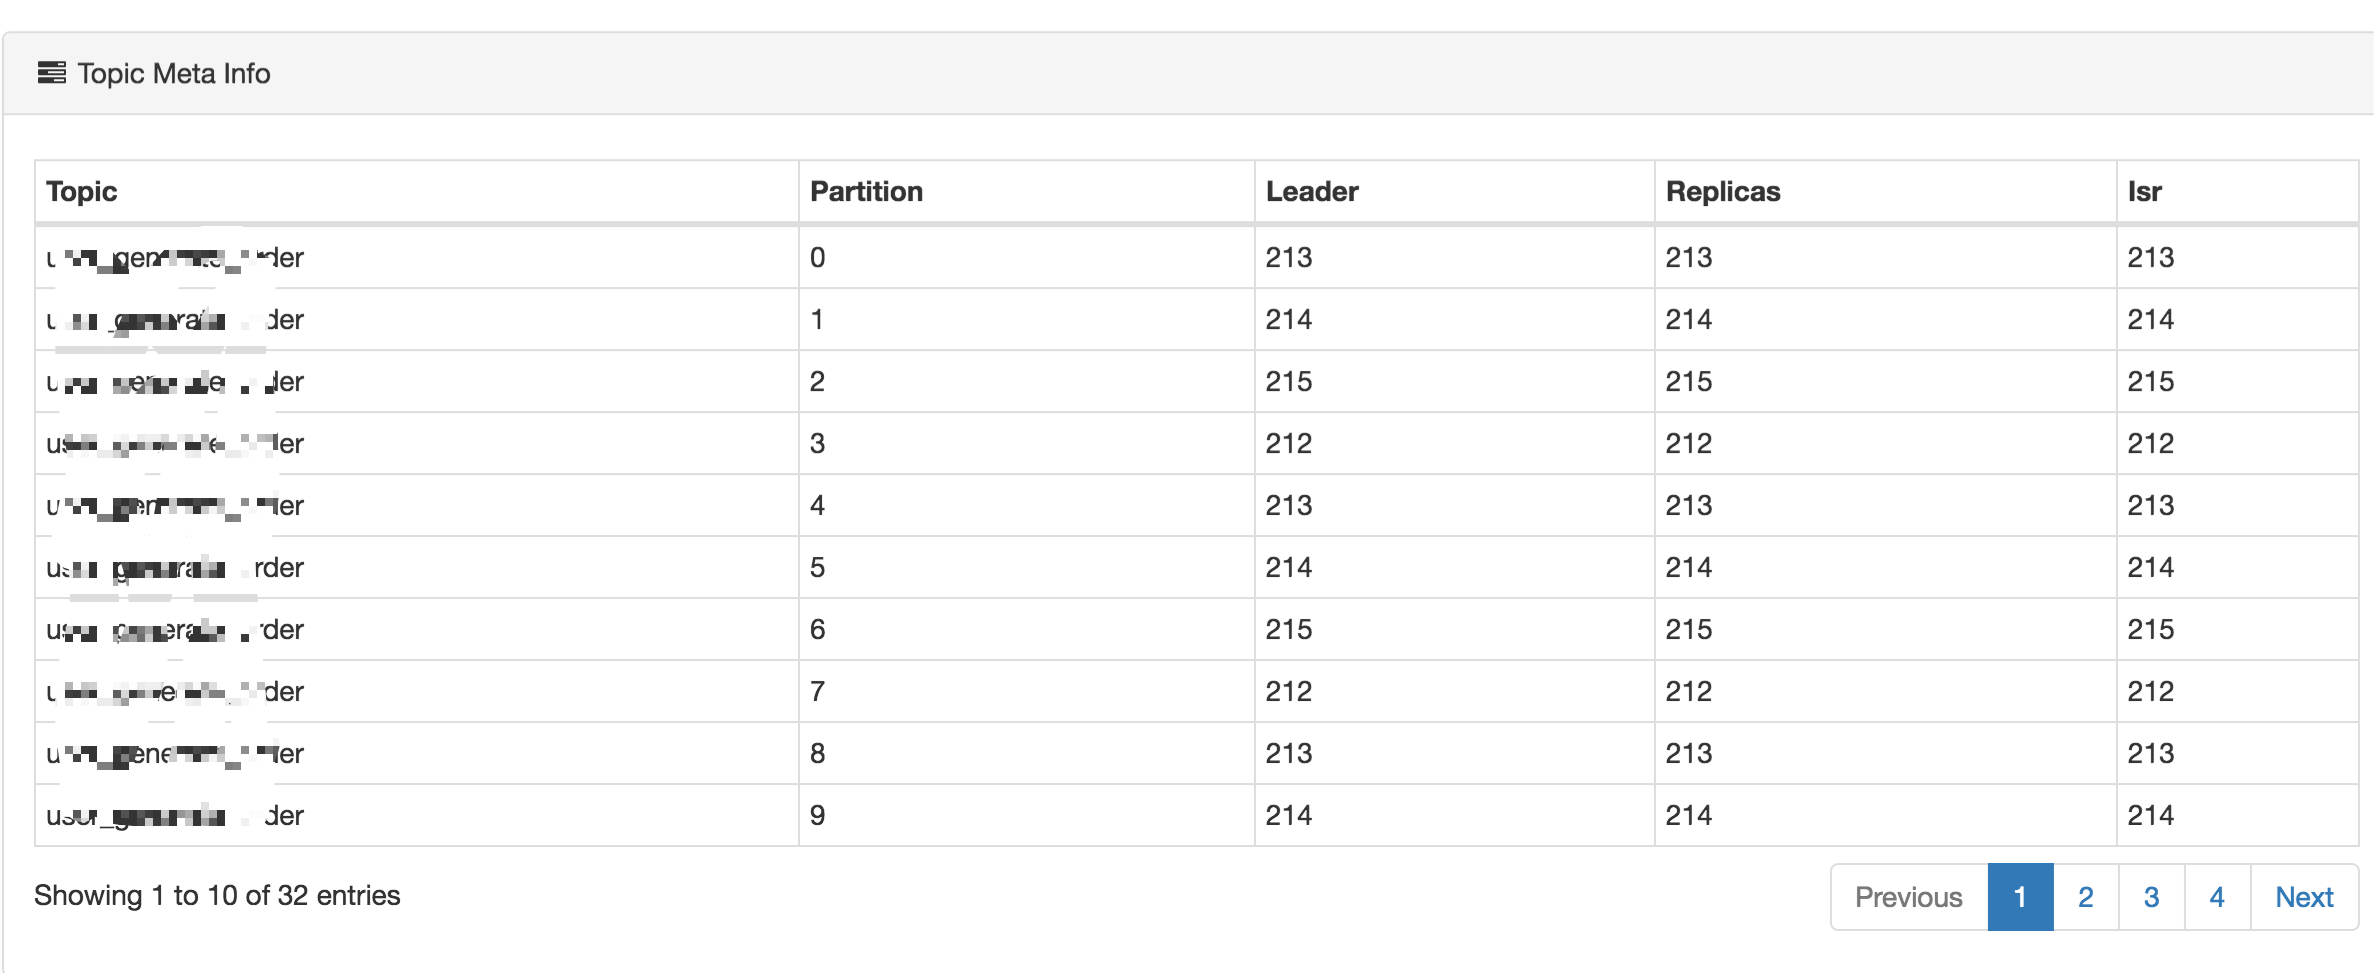Viewport: 2374px width, 973px height.
Task: Click the Topic Meta Info list icon
Action: pos(52,73)
